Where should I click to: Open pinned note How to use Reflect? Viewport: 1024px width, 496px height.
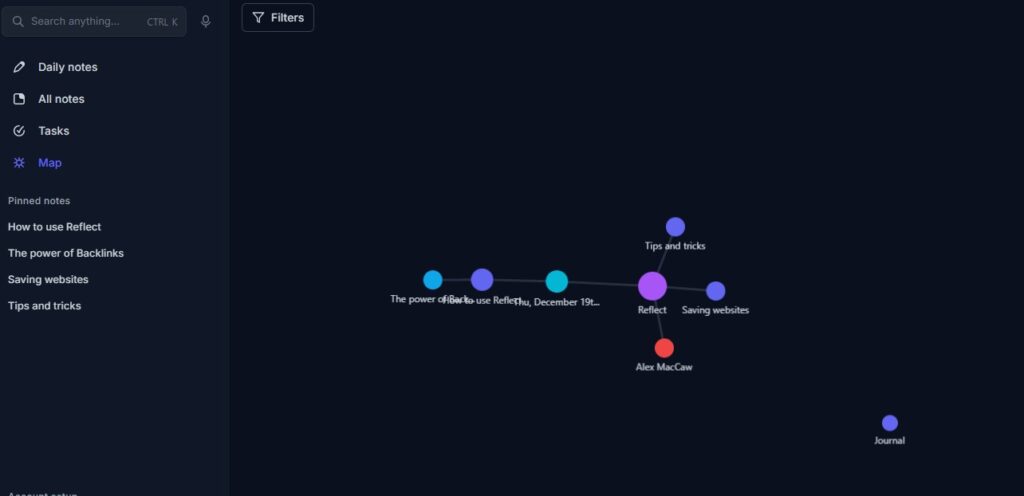pos(54,227)
